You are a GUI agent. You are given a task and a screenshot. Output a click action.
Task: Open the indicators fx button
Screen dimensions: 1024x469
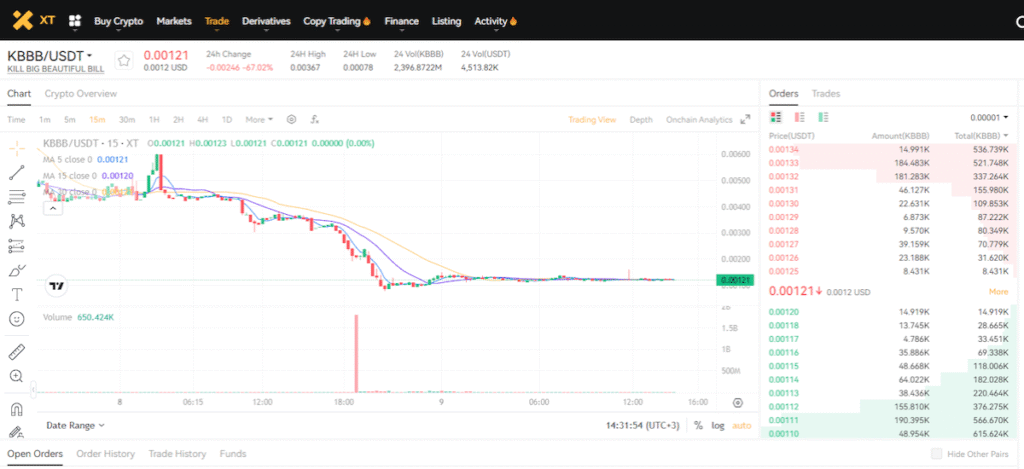tap(315, 119)
